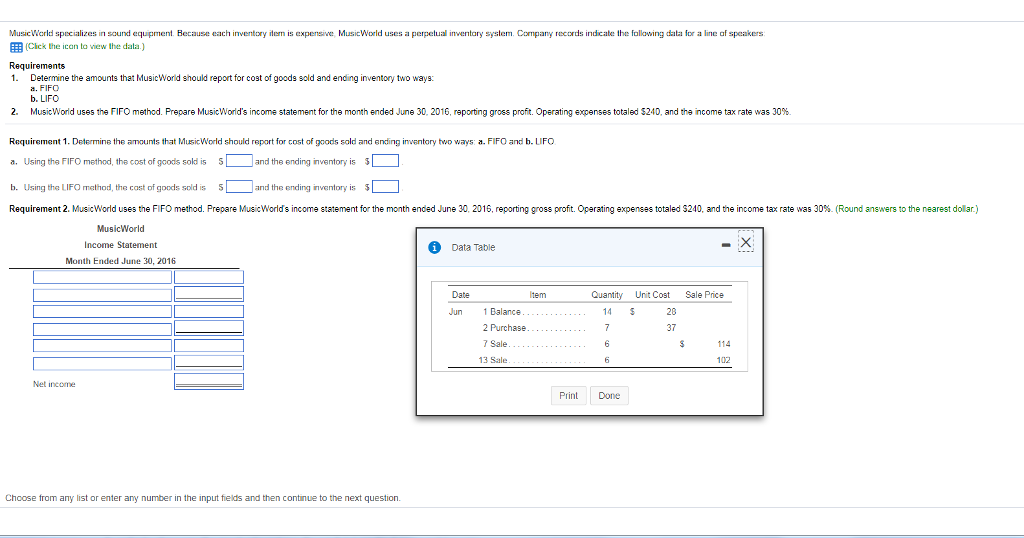Click sale price 114
The width and height of the screenshot is (1024, 538).
pyautogui.click(x=724, y=344)
